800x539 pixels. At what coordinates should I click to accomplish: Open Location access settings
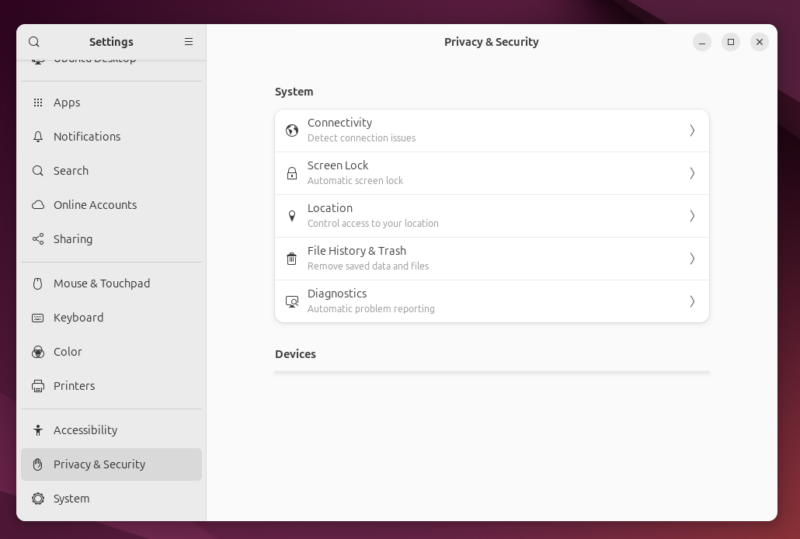[x=492, y=216]
